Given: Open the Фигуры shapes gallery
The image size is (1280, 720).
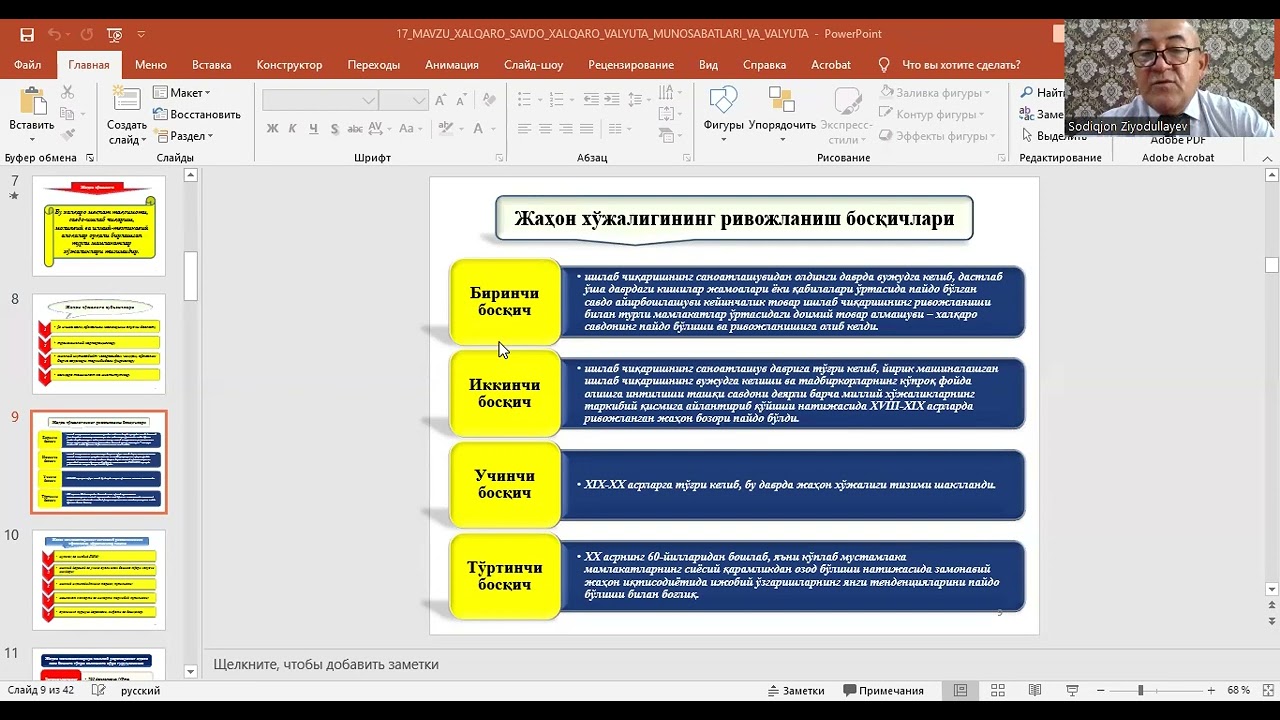Looking at the screenshot, I should (723, 115).
